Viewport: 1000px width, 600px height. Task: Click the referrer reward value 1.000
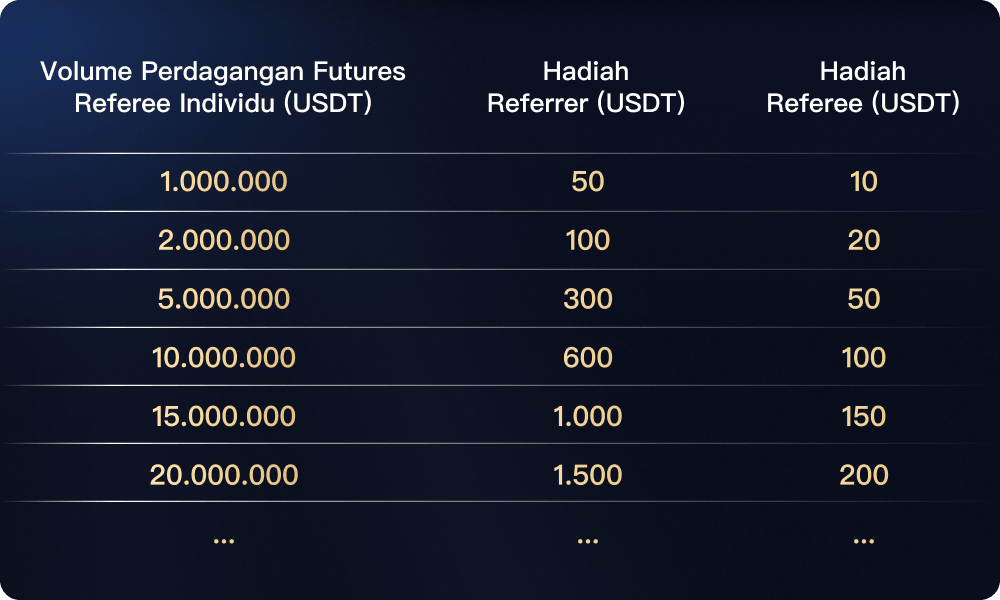pyautogui.click(x=587, y=415)
